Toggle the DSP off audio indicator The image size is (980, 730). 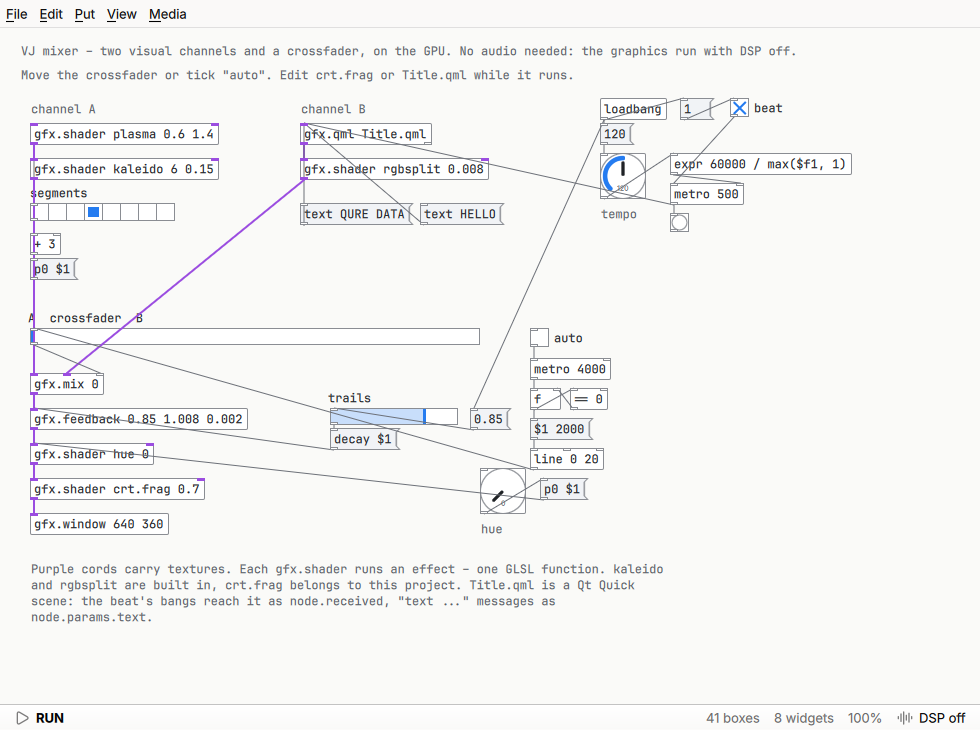coord(931,718)
